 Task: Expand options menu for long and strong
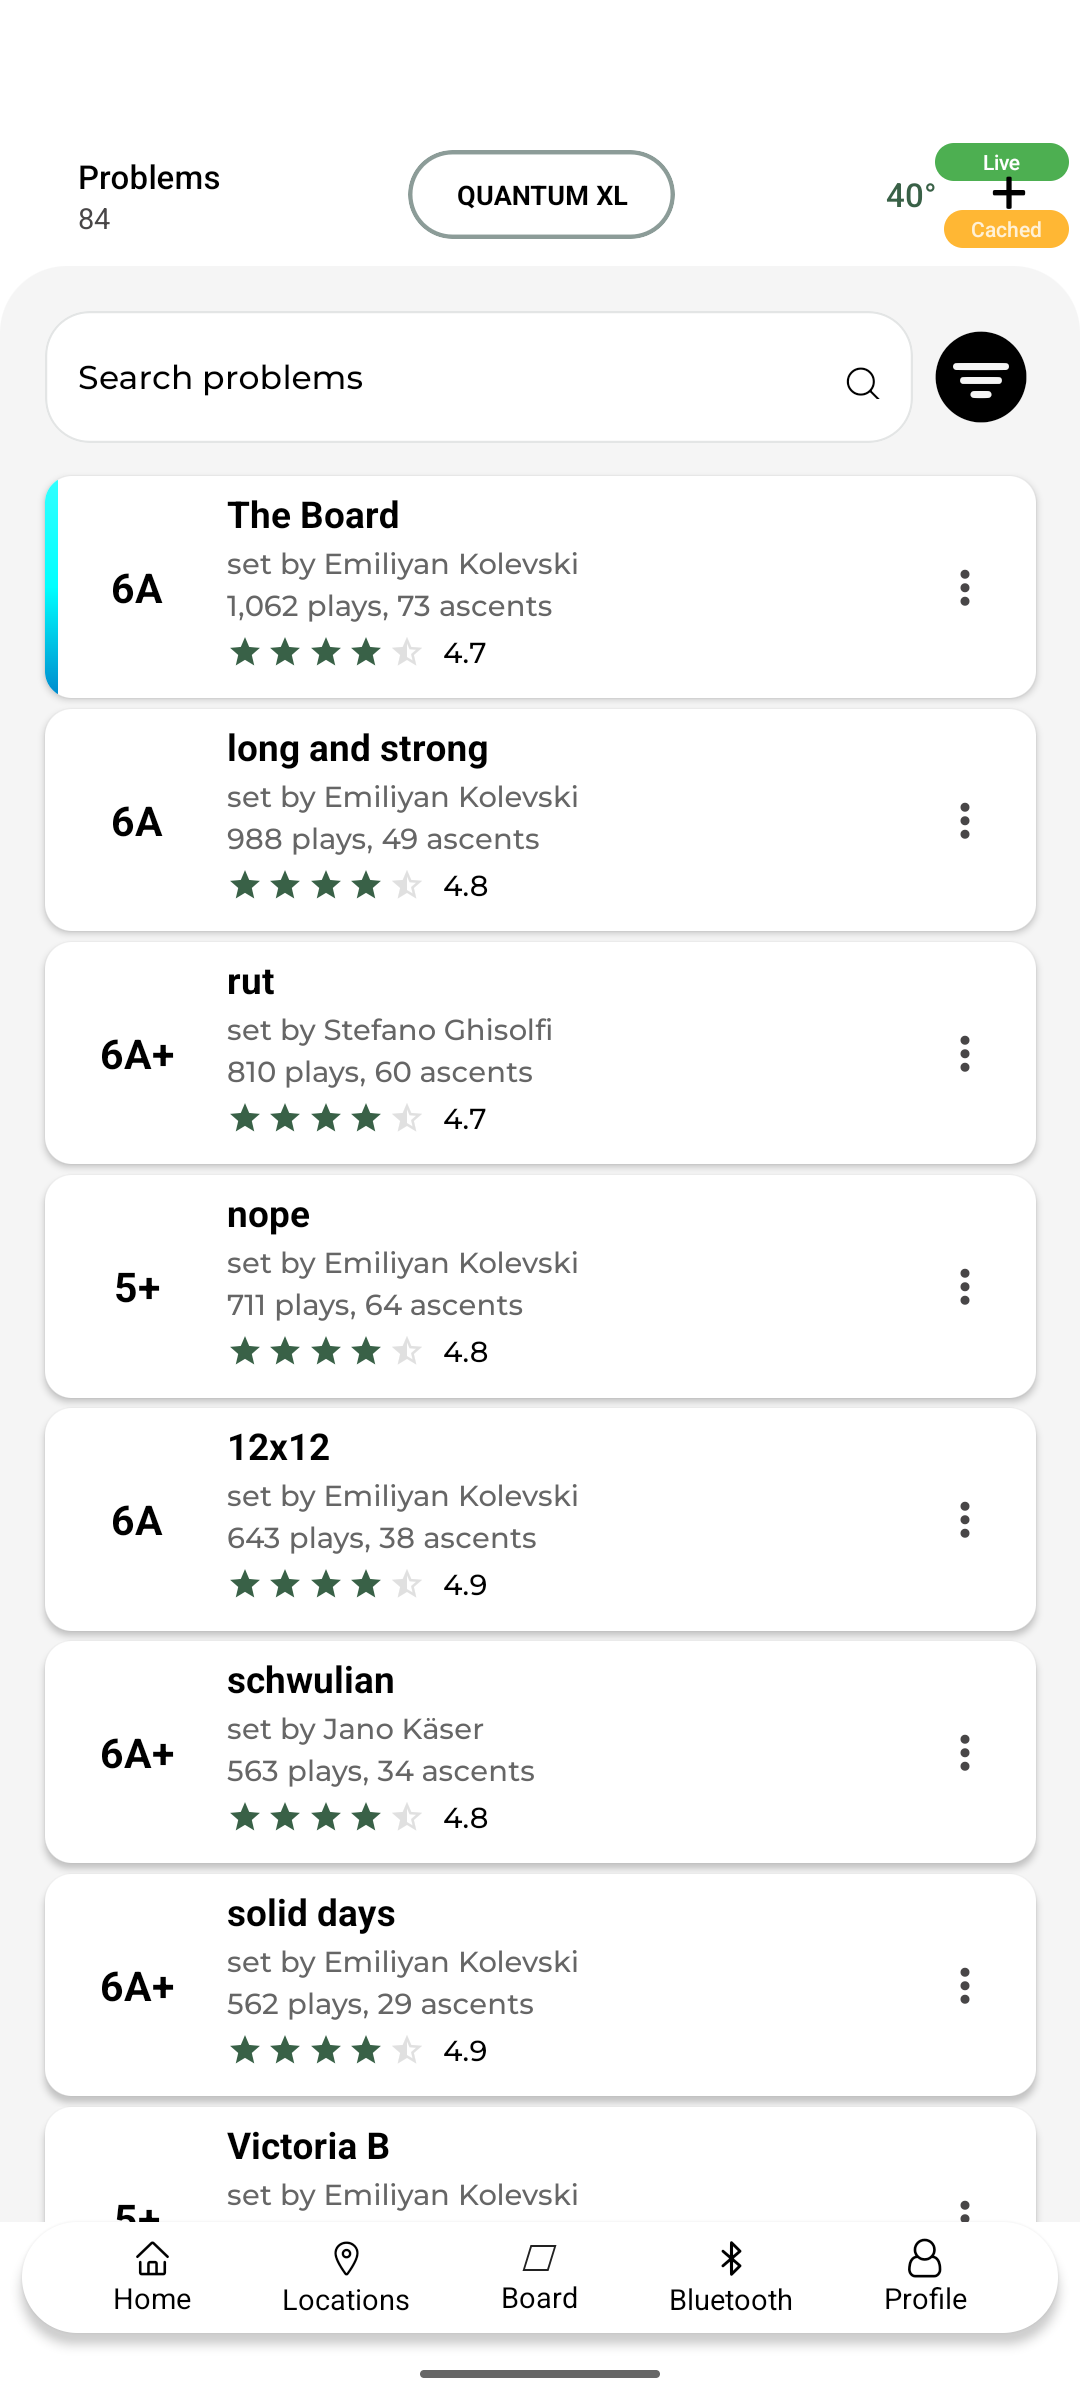pyautogui.click(x=965, y=821)
